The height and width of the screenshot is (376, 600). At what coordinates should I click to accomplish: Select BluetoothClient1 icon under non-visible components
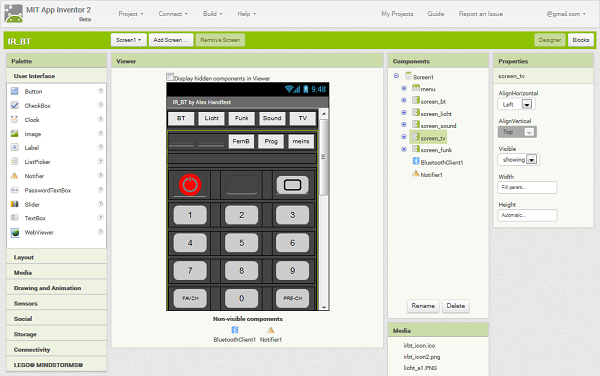pyautogui.click(x=235, y=330)
